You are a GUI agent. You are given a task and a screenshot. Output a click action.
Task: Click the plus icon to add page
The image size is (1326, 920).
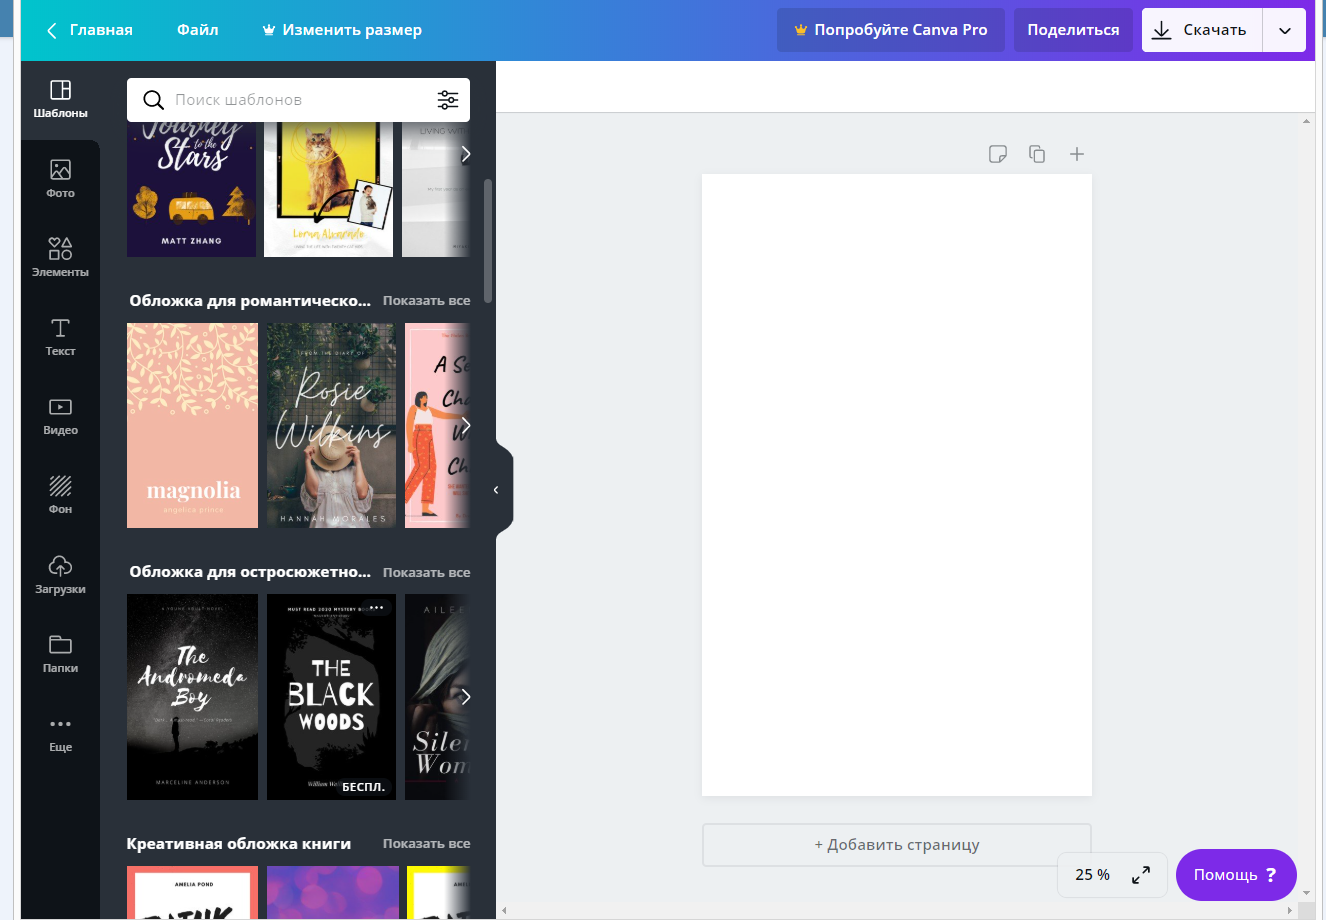click(1076, 154)
